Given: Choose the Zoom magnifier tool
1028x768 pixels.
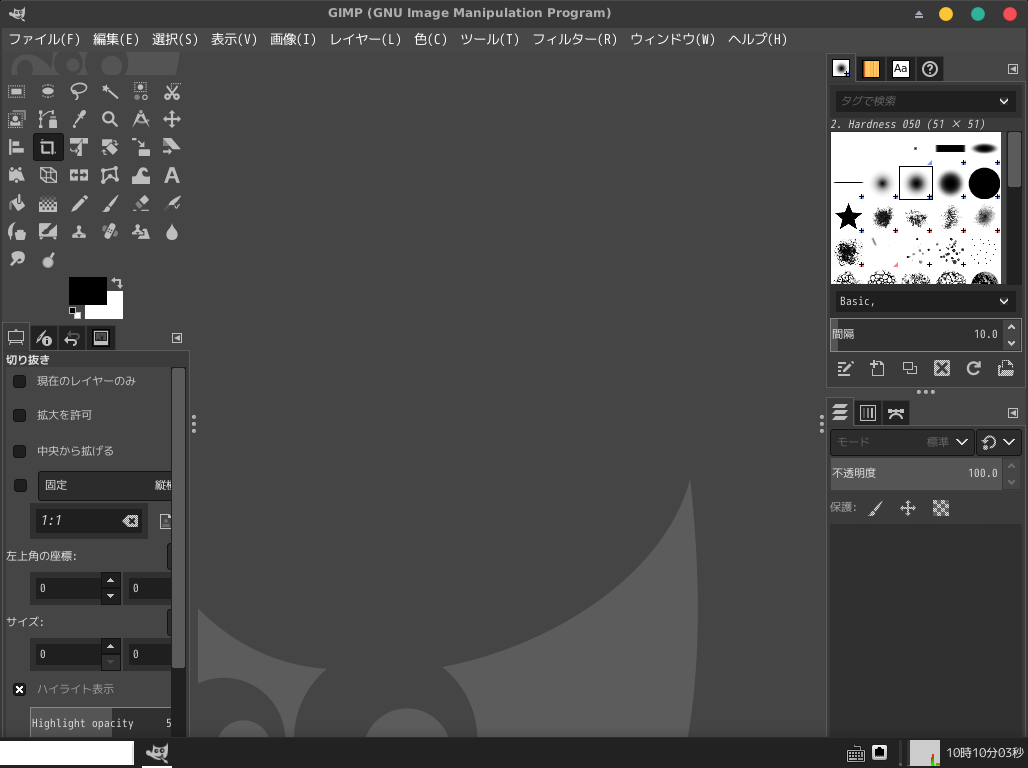Looking at the screenshot, I should pos(109,119).
